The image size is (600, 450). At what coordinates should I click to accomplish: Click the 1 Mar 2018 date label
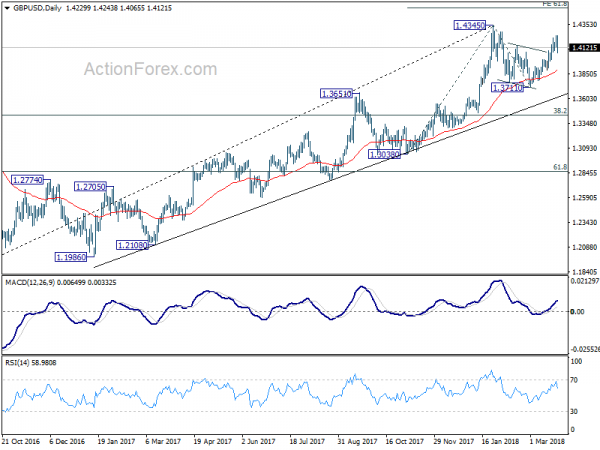(547, 441)
